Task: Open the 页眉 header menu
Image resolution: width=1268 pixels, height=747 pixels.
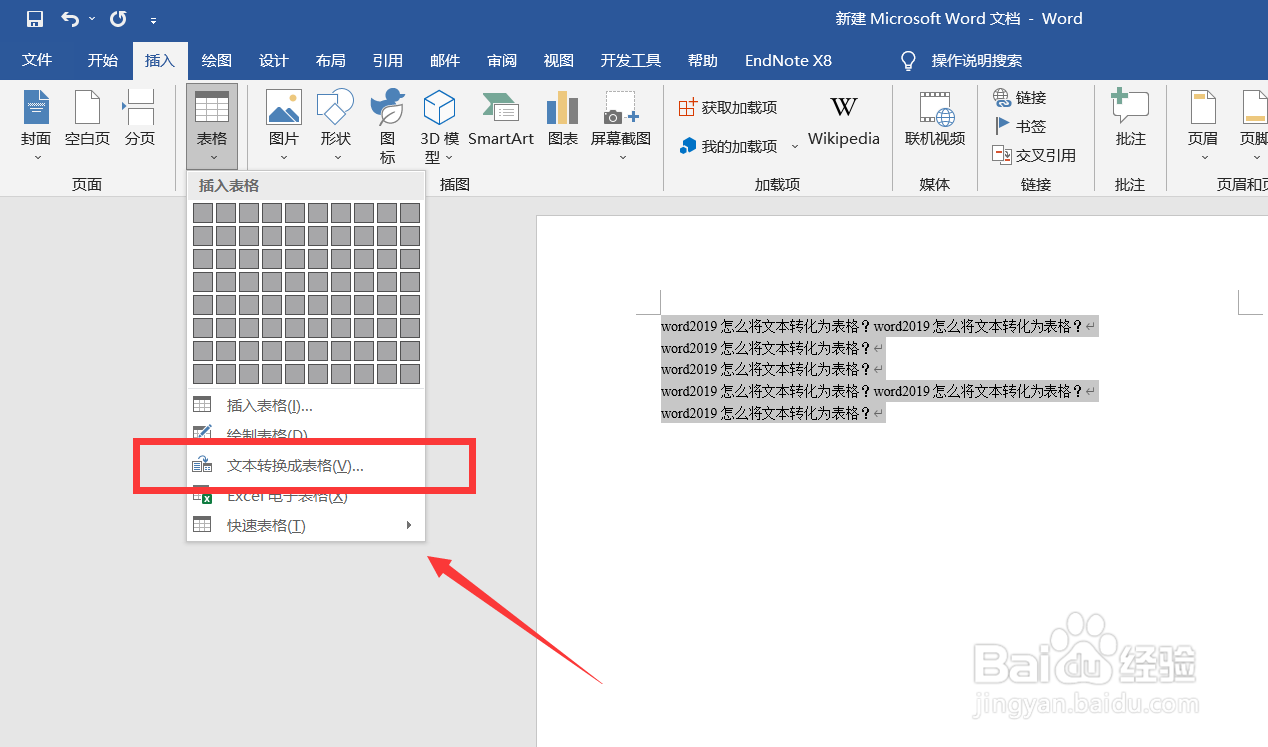Action: tap(1203, 126)
